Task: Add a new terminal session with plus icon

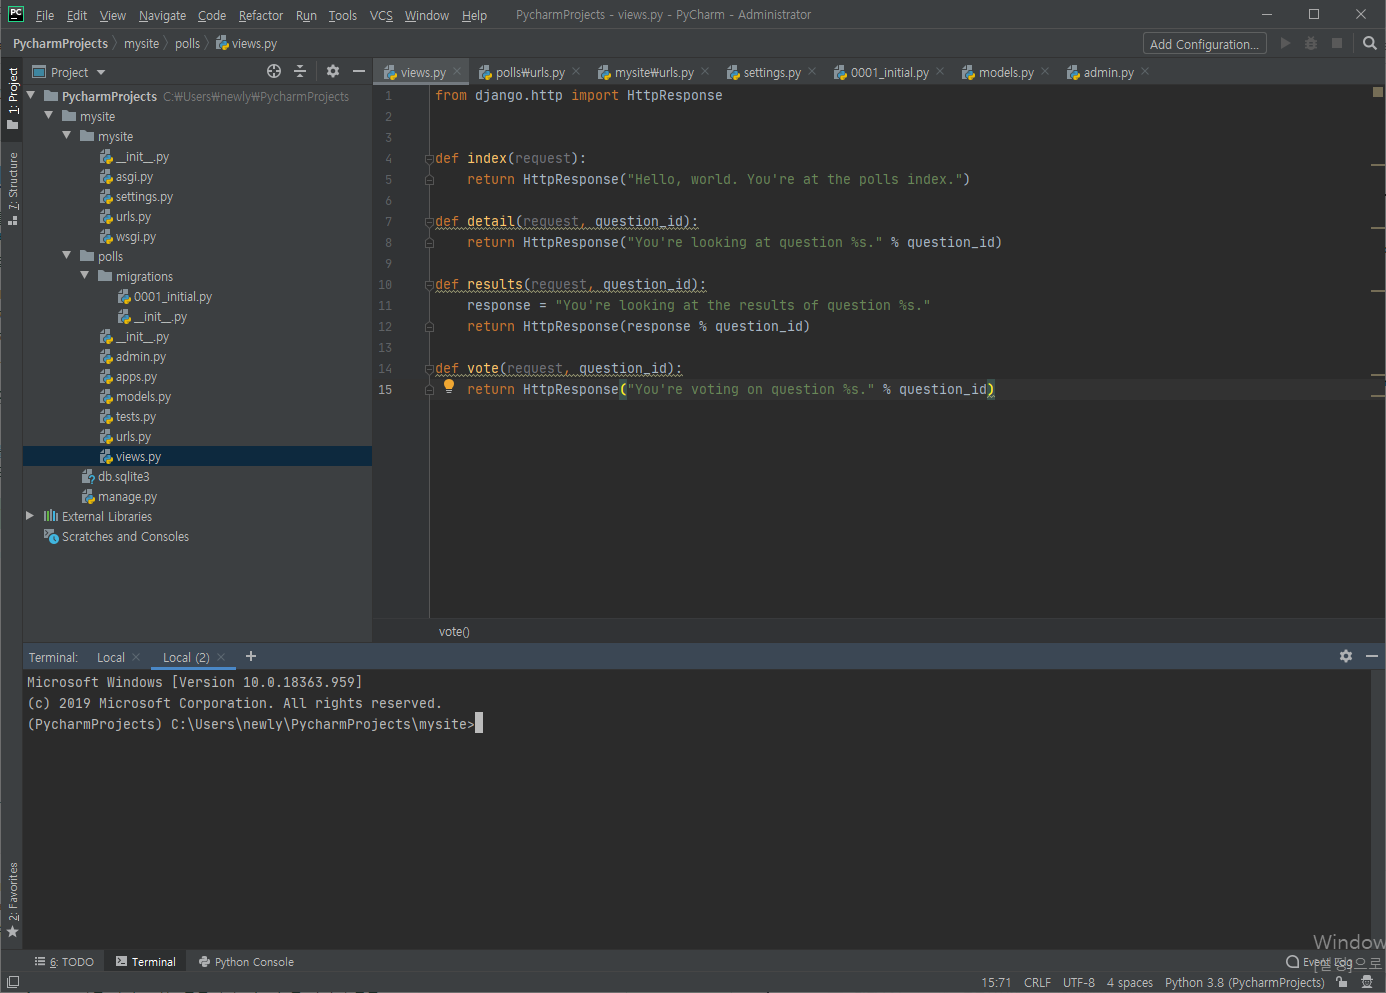Action: [x=251, y=656]
